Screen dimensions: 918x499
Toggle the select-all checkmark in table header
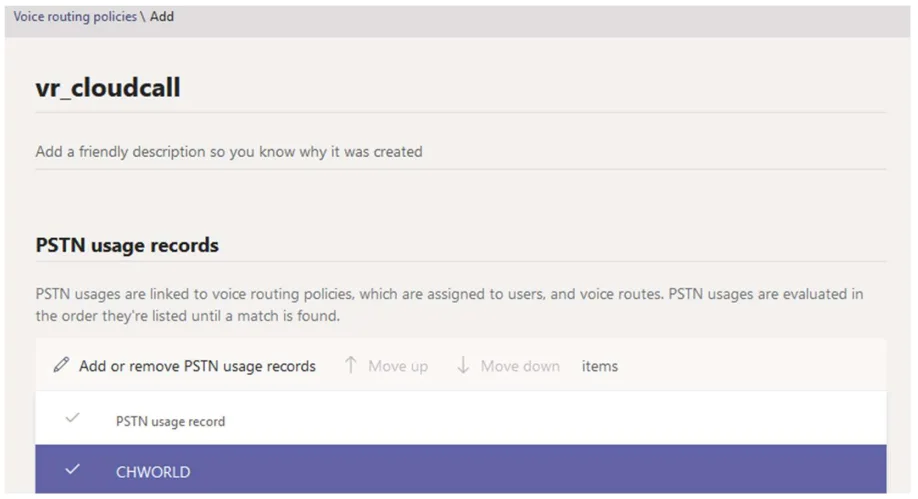[72, 420]
